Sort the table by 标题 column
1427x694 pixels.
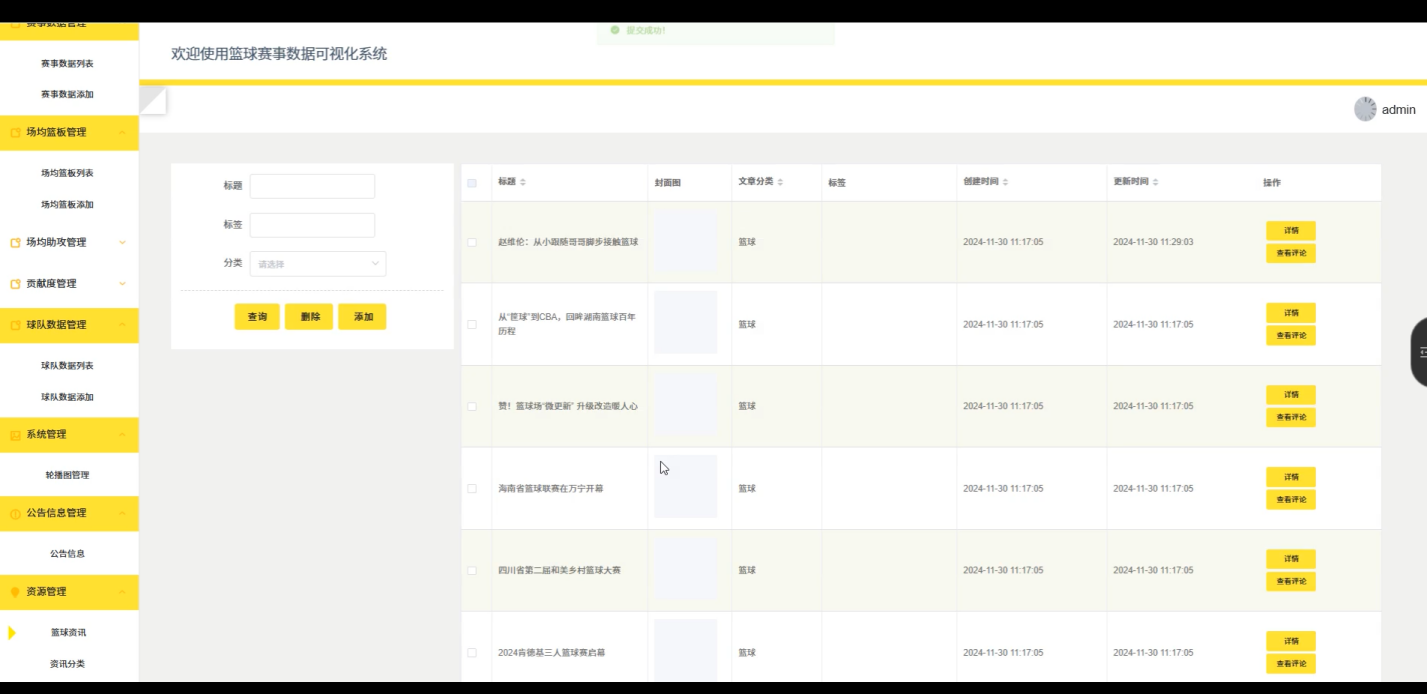523,182
